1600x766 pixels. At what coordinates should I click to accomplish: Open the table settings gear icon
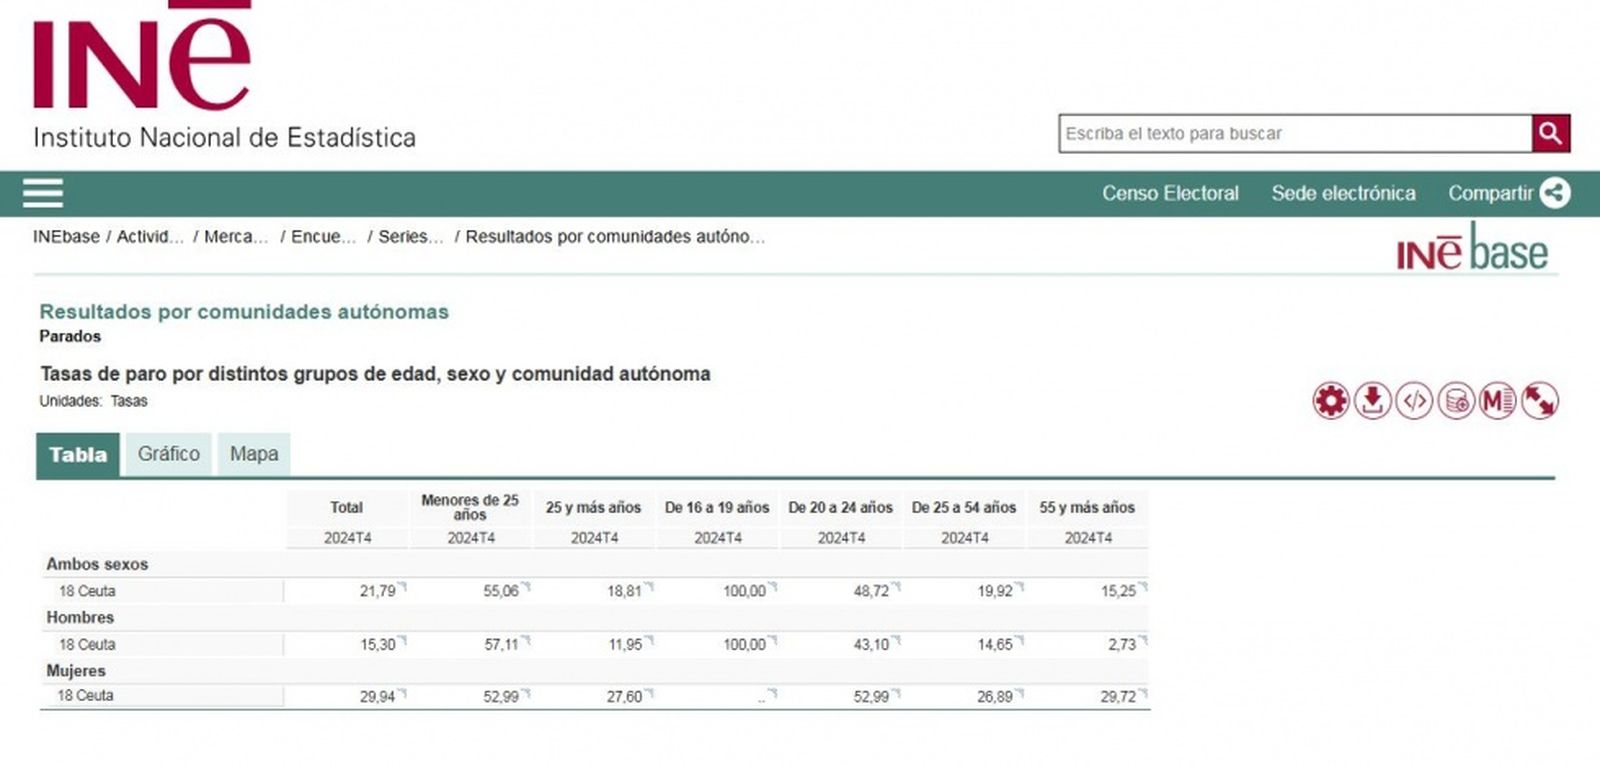pyautogui.click(x=1331, y=401)
